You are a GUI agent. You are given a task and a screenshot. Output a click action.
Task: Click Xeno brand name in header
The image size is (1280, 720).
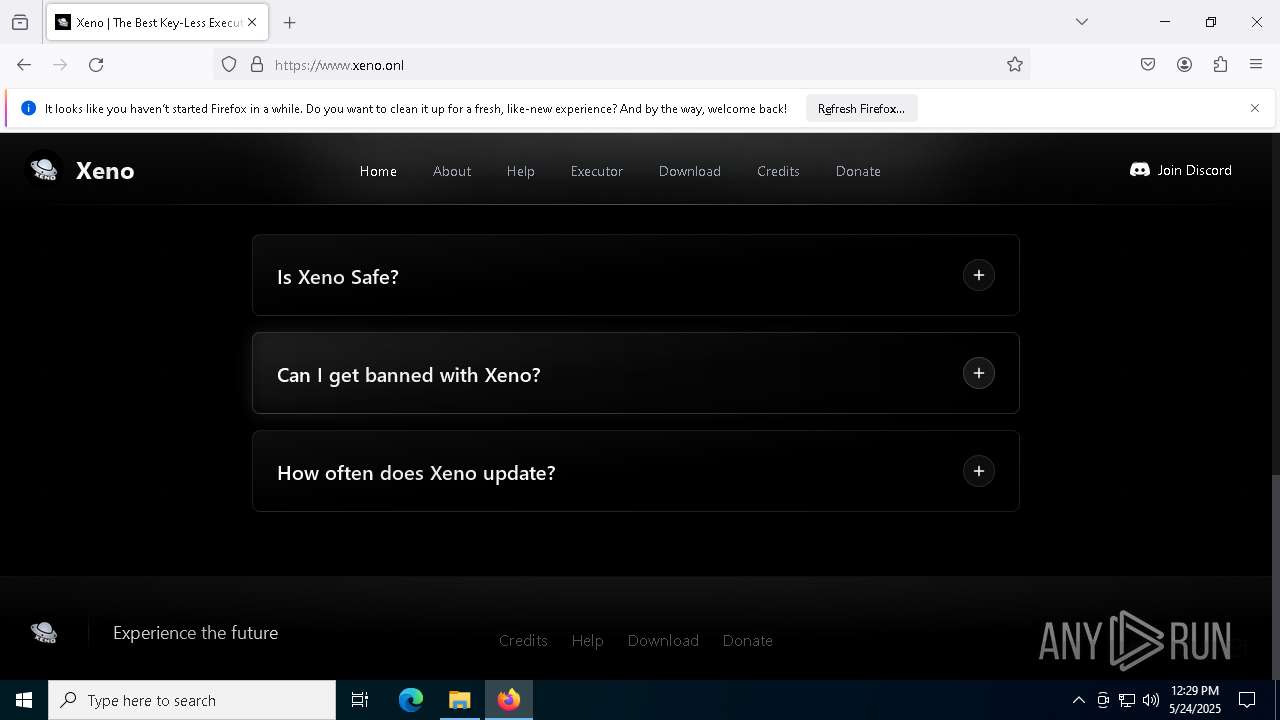105,170
